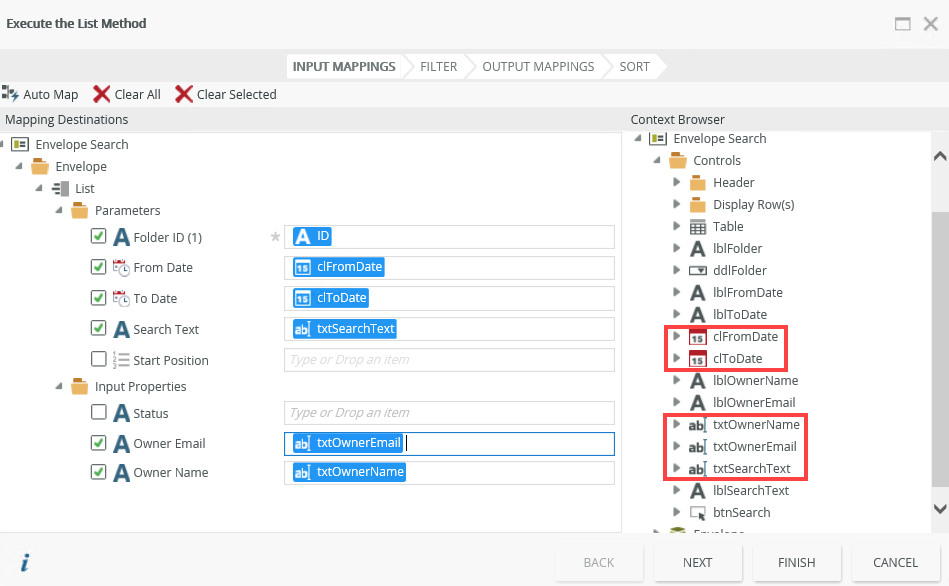This screenshot has height=586, width=949.
Task: Click the Clear All red X icon
Action: 101,94
